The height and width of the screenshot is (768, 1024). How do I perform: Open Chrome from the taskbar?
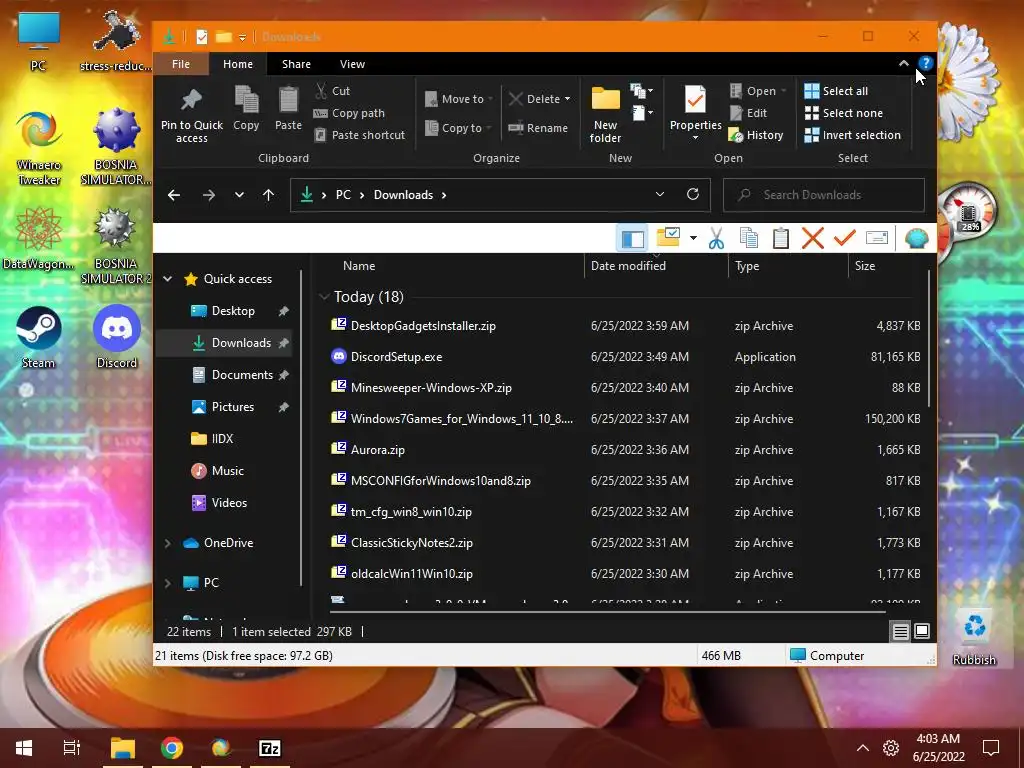(172, 748)
